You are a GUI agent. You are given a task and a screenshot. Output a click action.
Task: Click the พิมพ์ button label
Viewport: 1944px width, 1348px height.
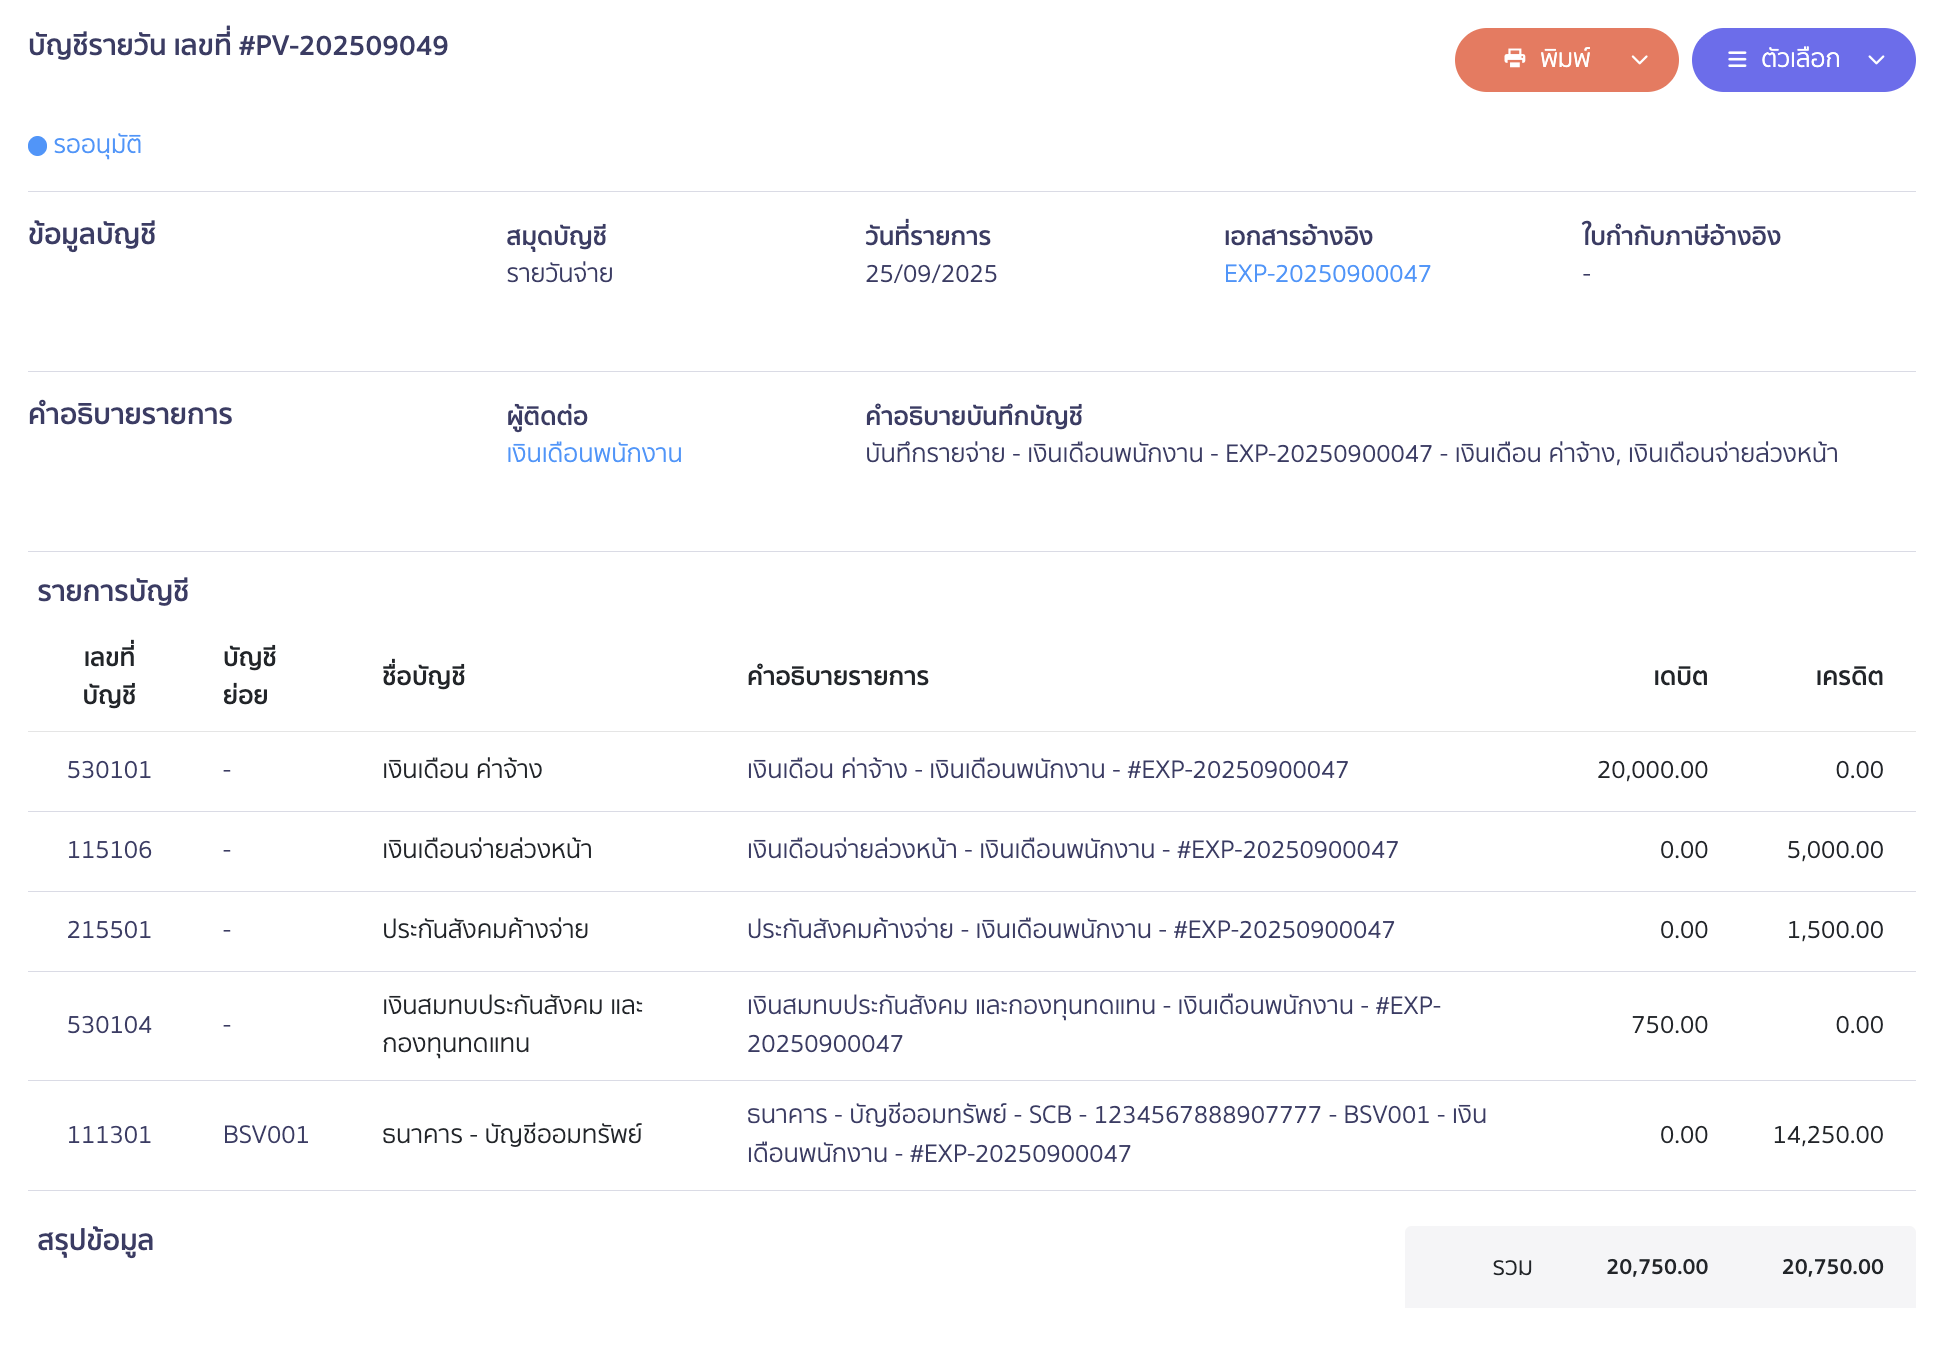[x=1565, y=59]
